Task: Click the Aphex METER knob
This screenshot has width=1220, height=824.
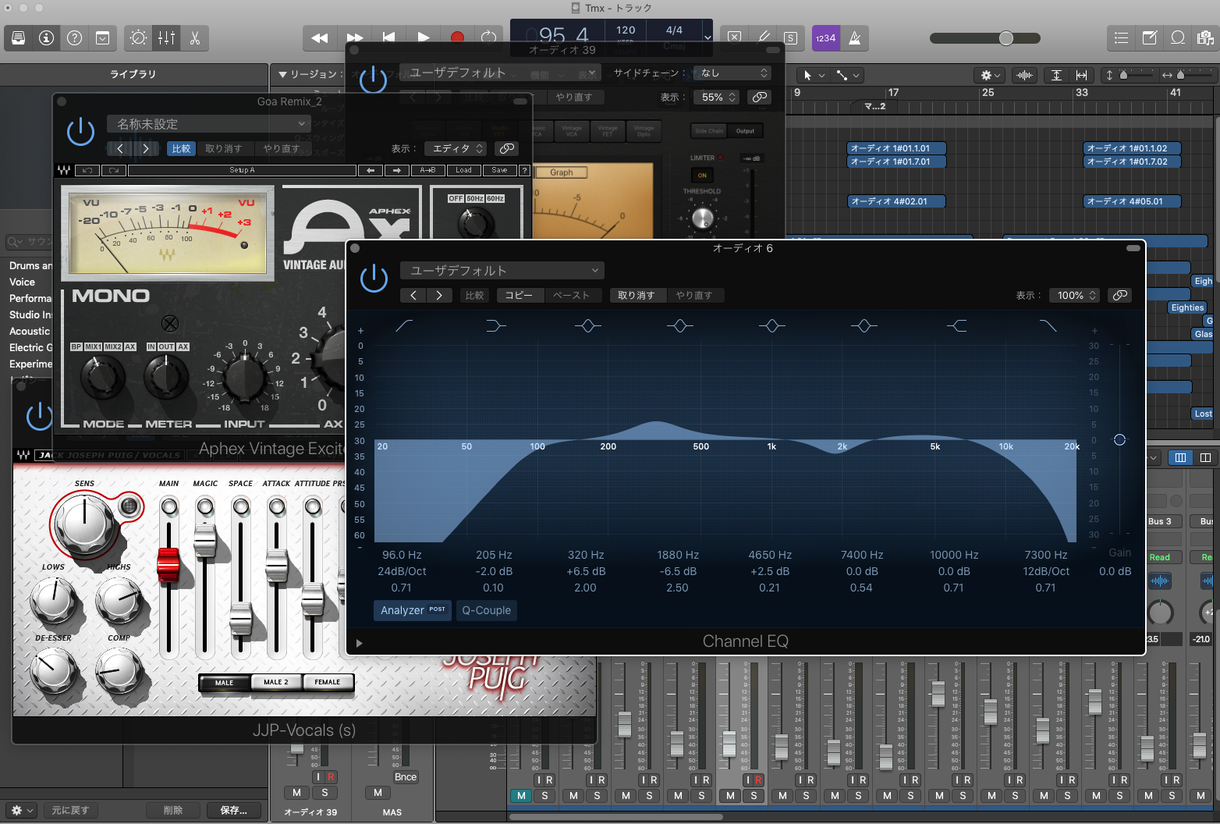Action: 166,378
